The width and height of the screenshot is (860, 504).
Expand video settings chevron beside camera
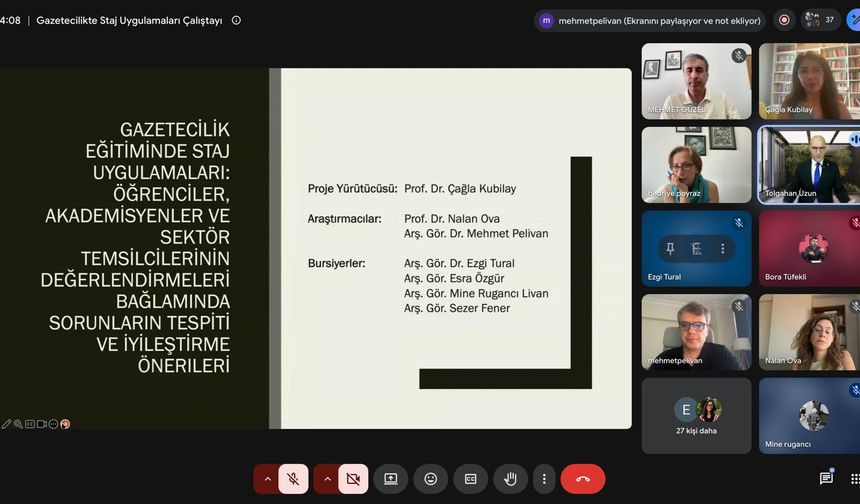pyautogui.click(x=327, y=479)
